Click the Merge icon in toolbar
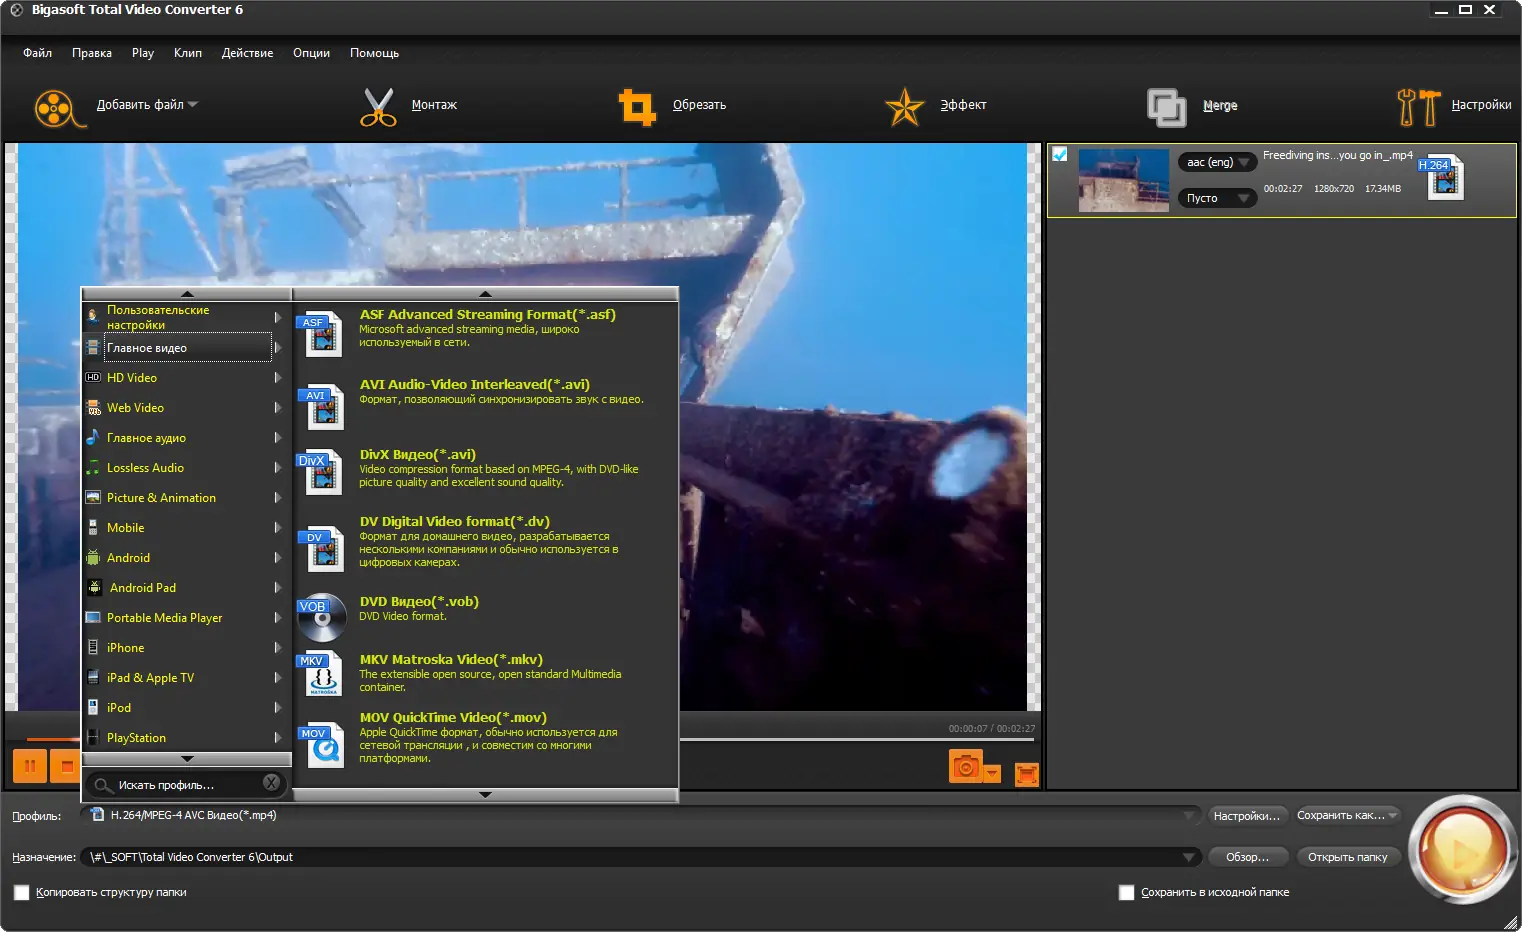 (x=1166, y=107)
